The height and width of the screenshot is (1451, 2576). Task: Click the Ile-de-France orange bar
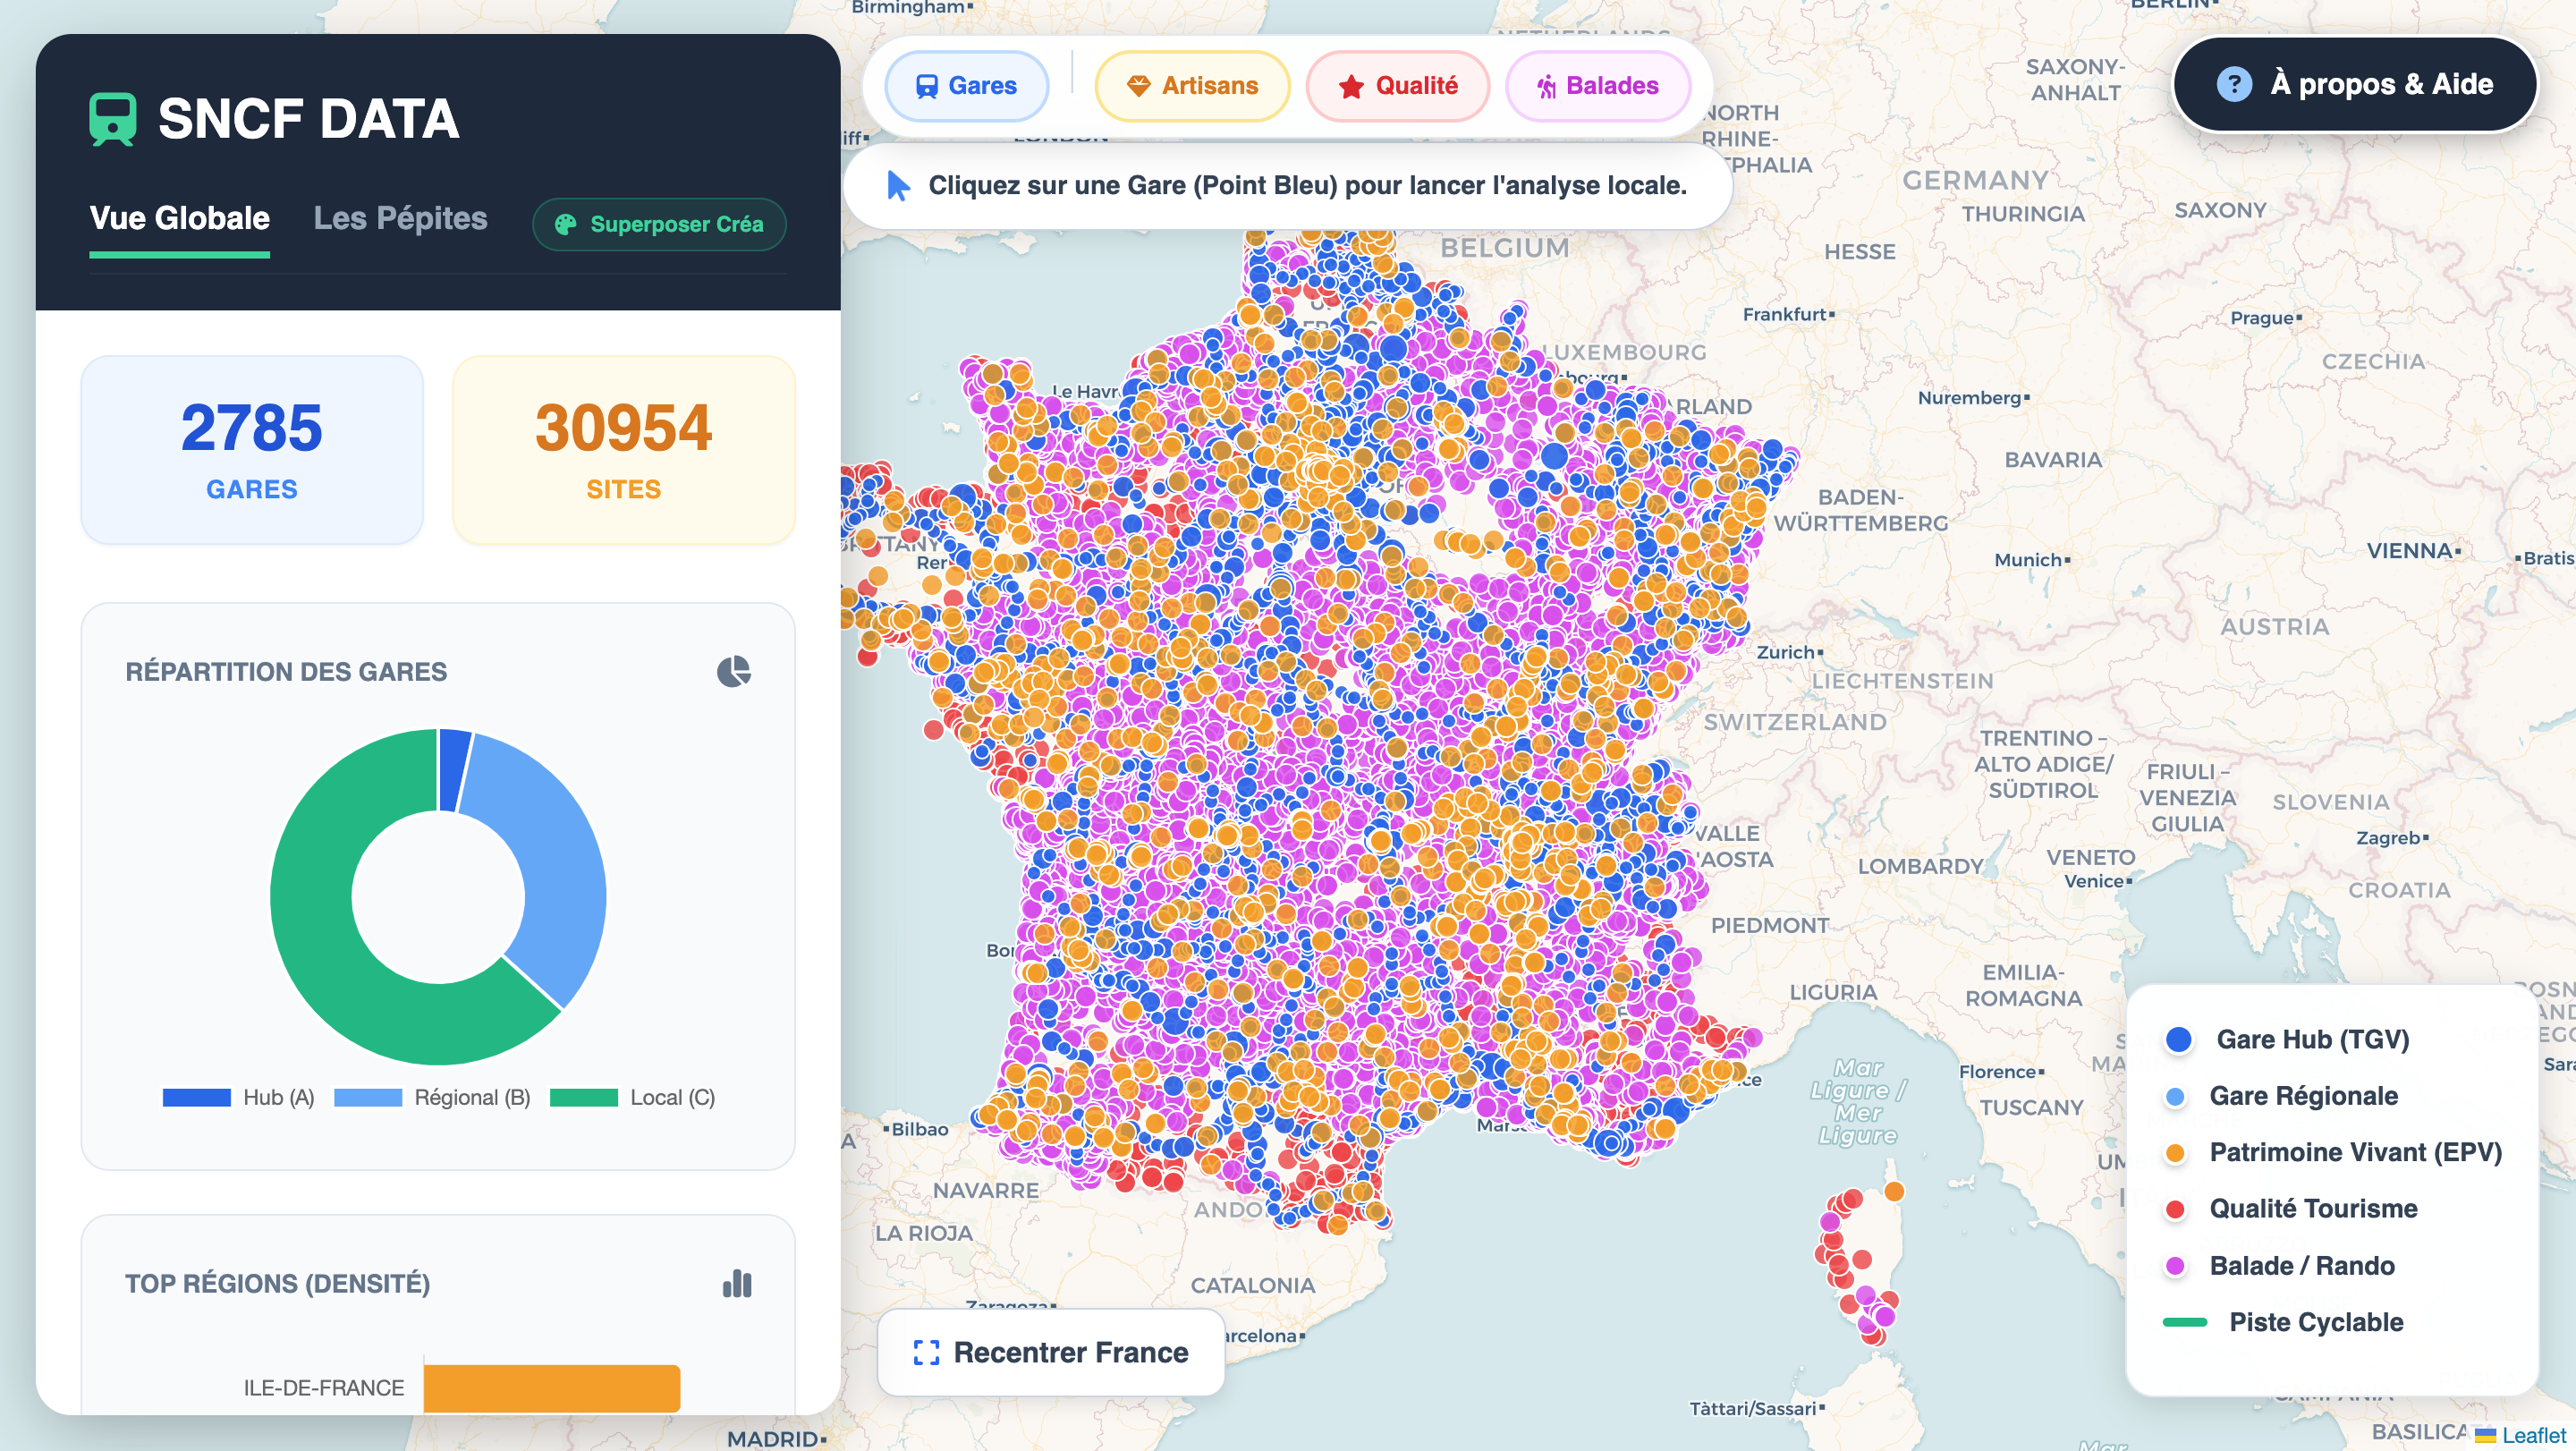point(552,1388)
